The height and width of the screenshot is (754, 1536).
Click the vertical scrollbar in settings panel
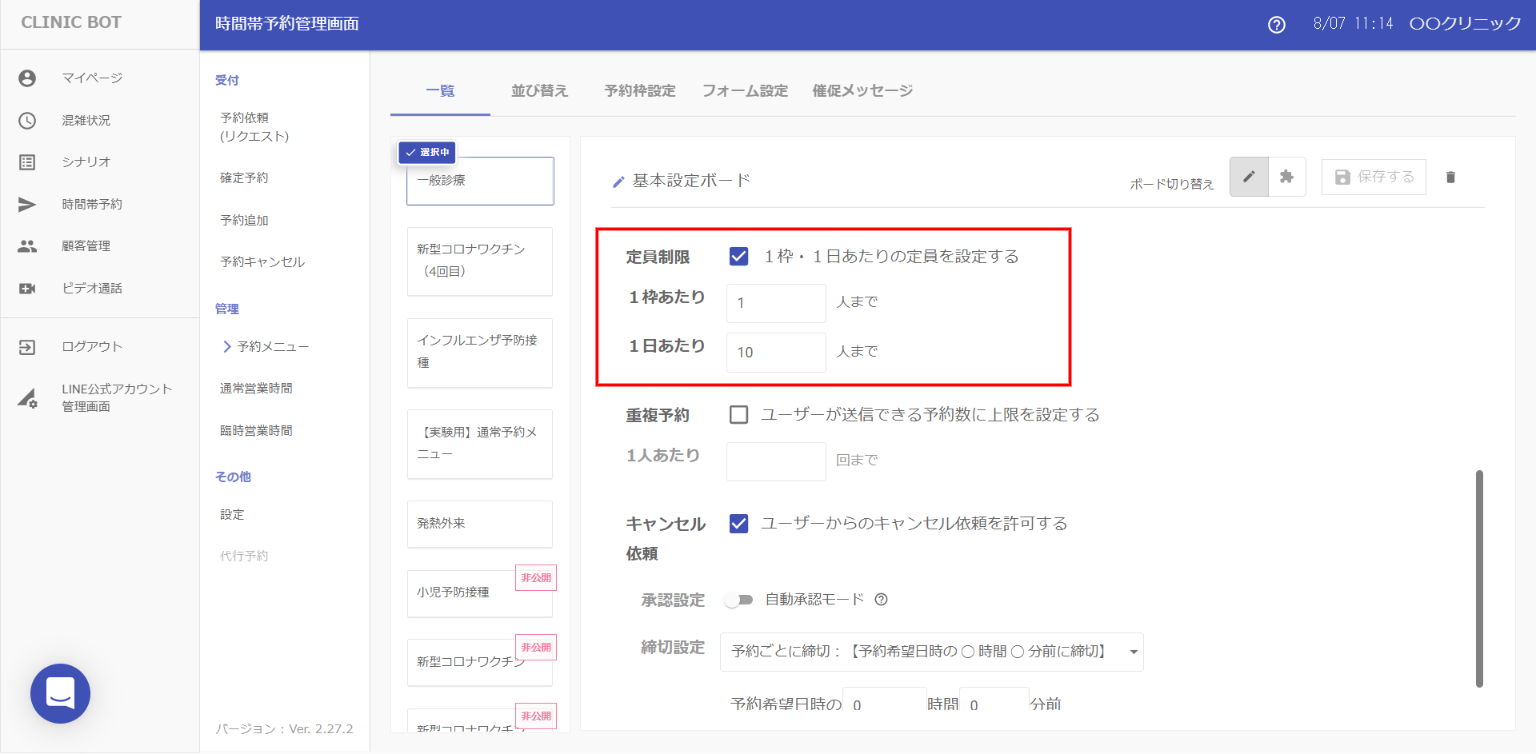tap(1479, 578)
